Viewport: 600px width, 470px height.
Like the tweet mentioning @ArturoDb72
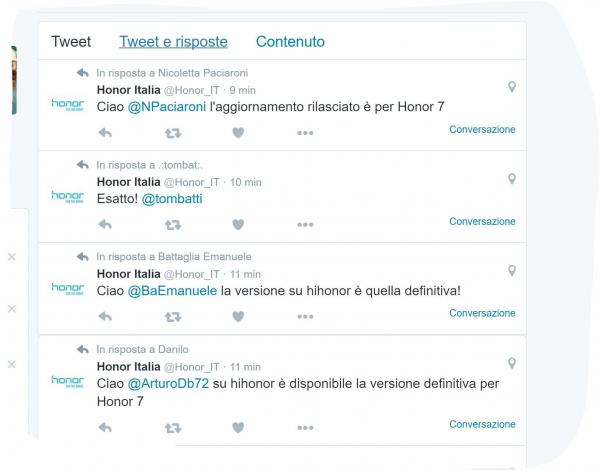[x=238, y=427]
